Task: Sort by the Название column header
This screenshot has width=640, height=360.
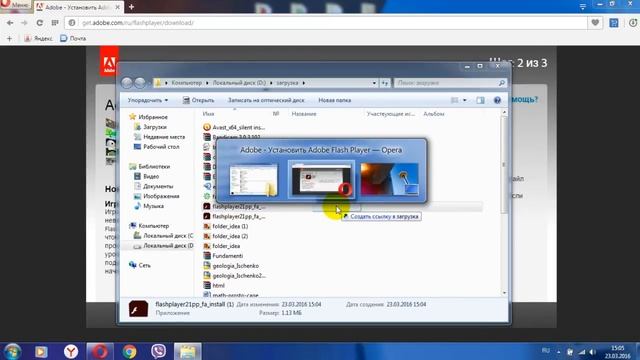Action: (x=304, y=114)
